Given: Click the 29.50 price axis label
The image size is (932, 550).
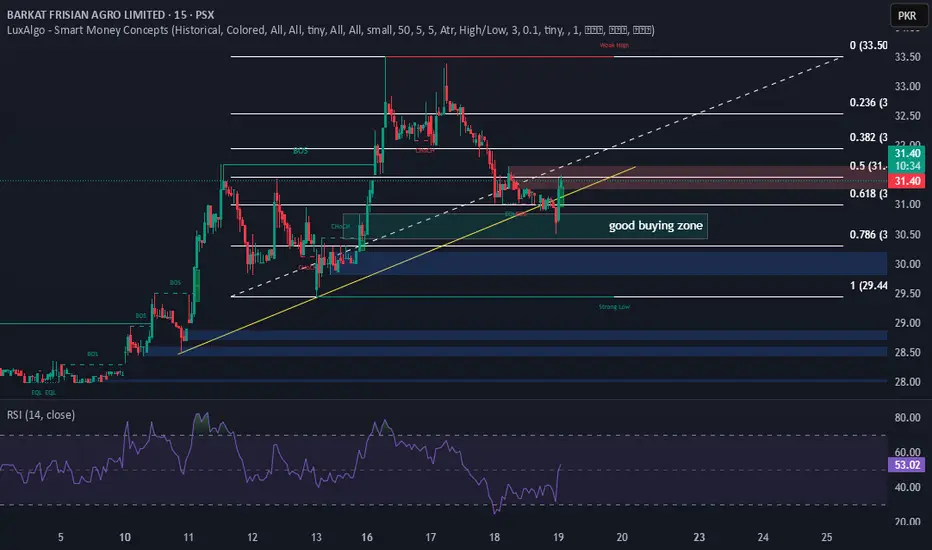Looking at the screenshot, I should (908, 294).
